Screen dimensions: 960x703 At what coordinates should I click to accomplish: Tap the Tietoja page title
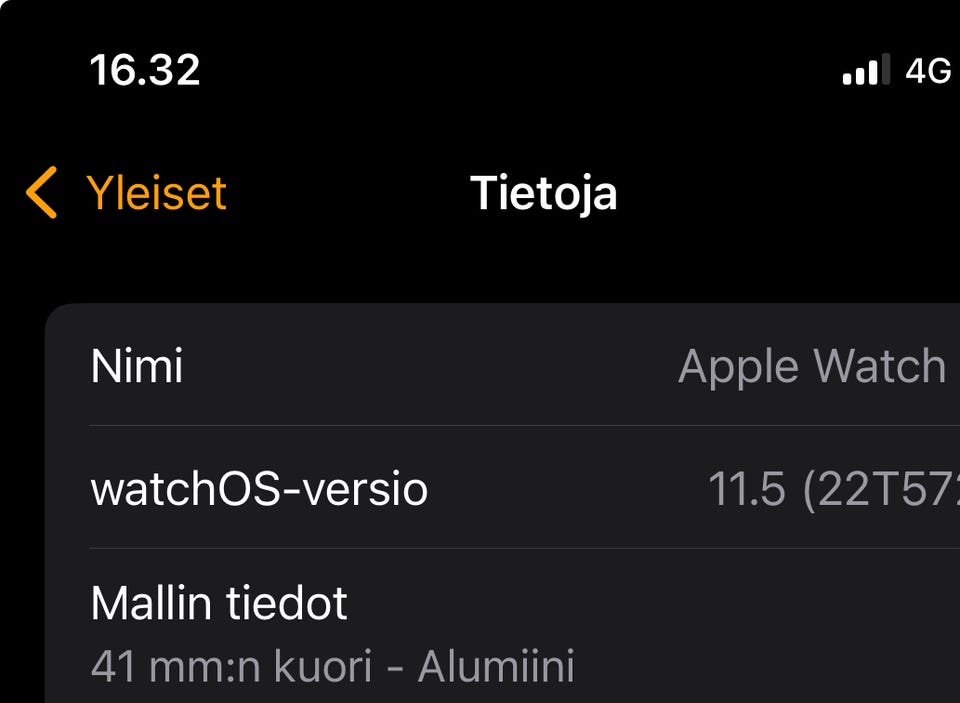544,193
